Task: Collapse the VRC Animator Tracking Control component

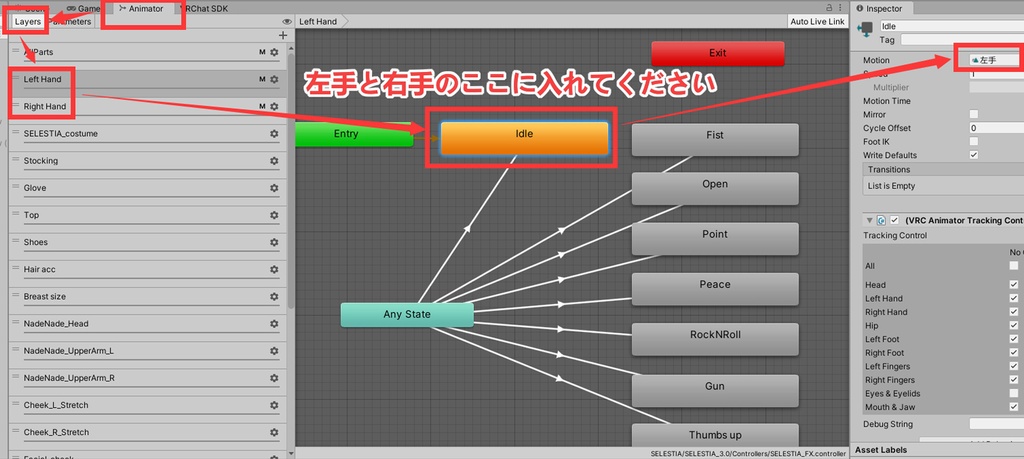Action: tap(869, 221)
